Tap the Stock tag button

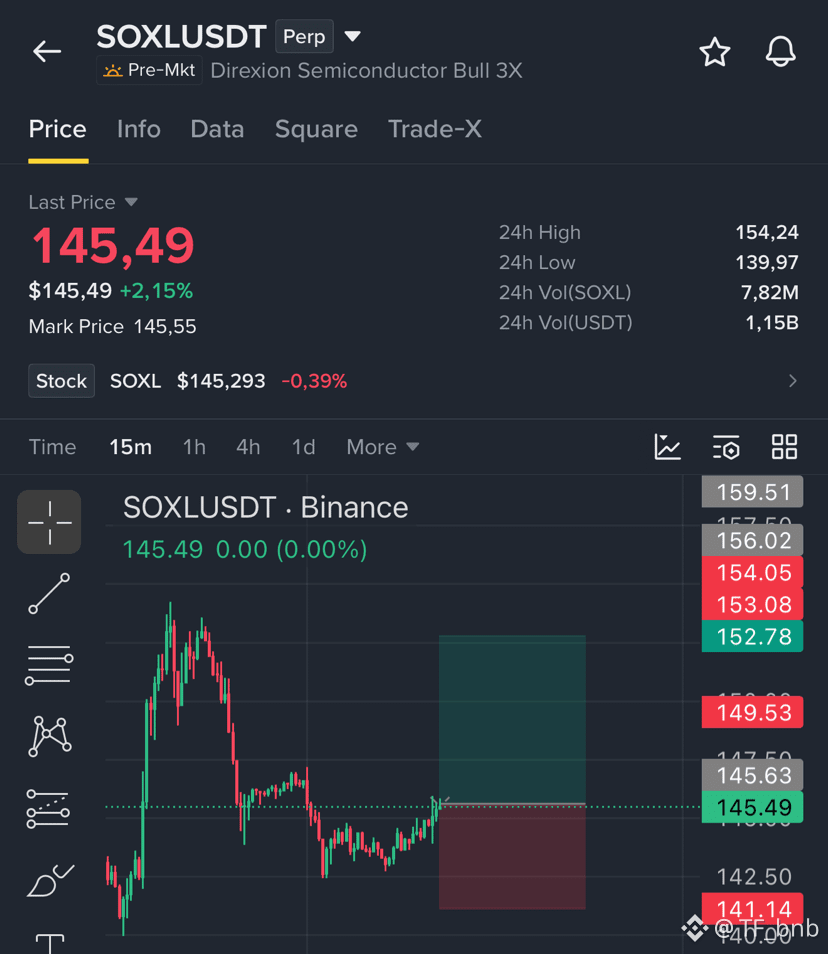tap(61, 381)
